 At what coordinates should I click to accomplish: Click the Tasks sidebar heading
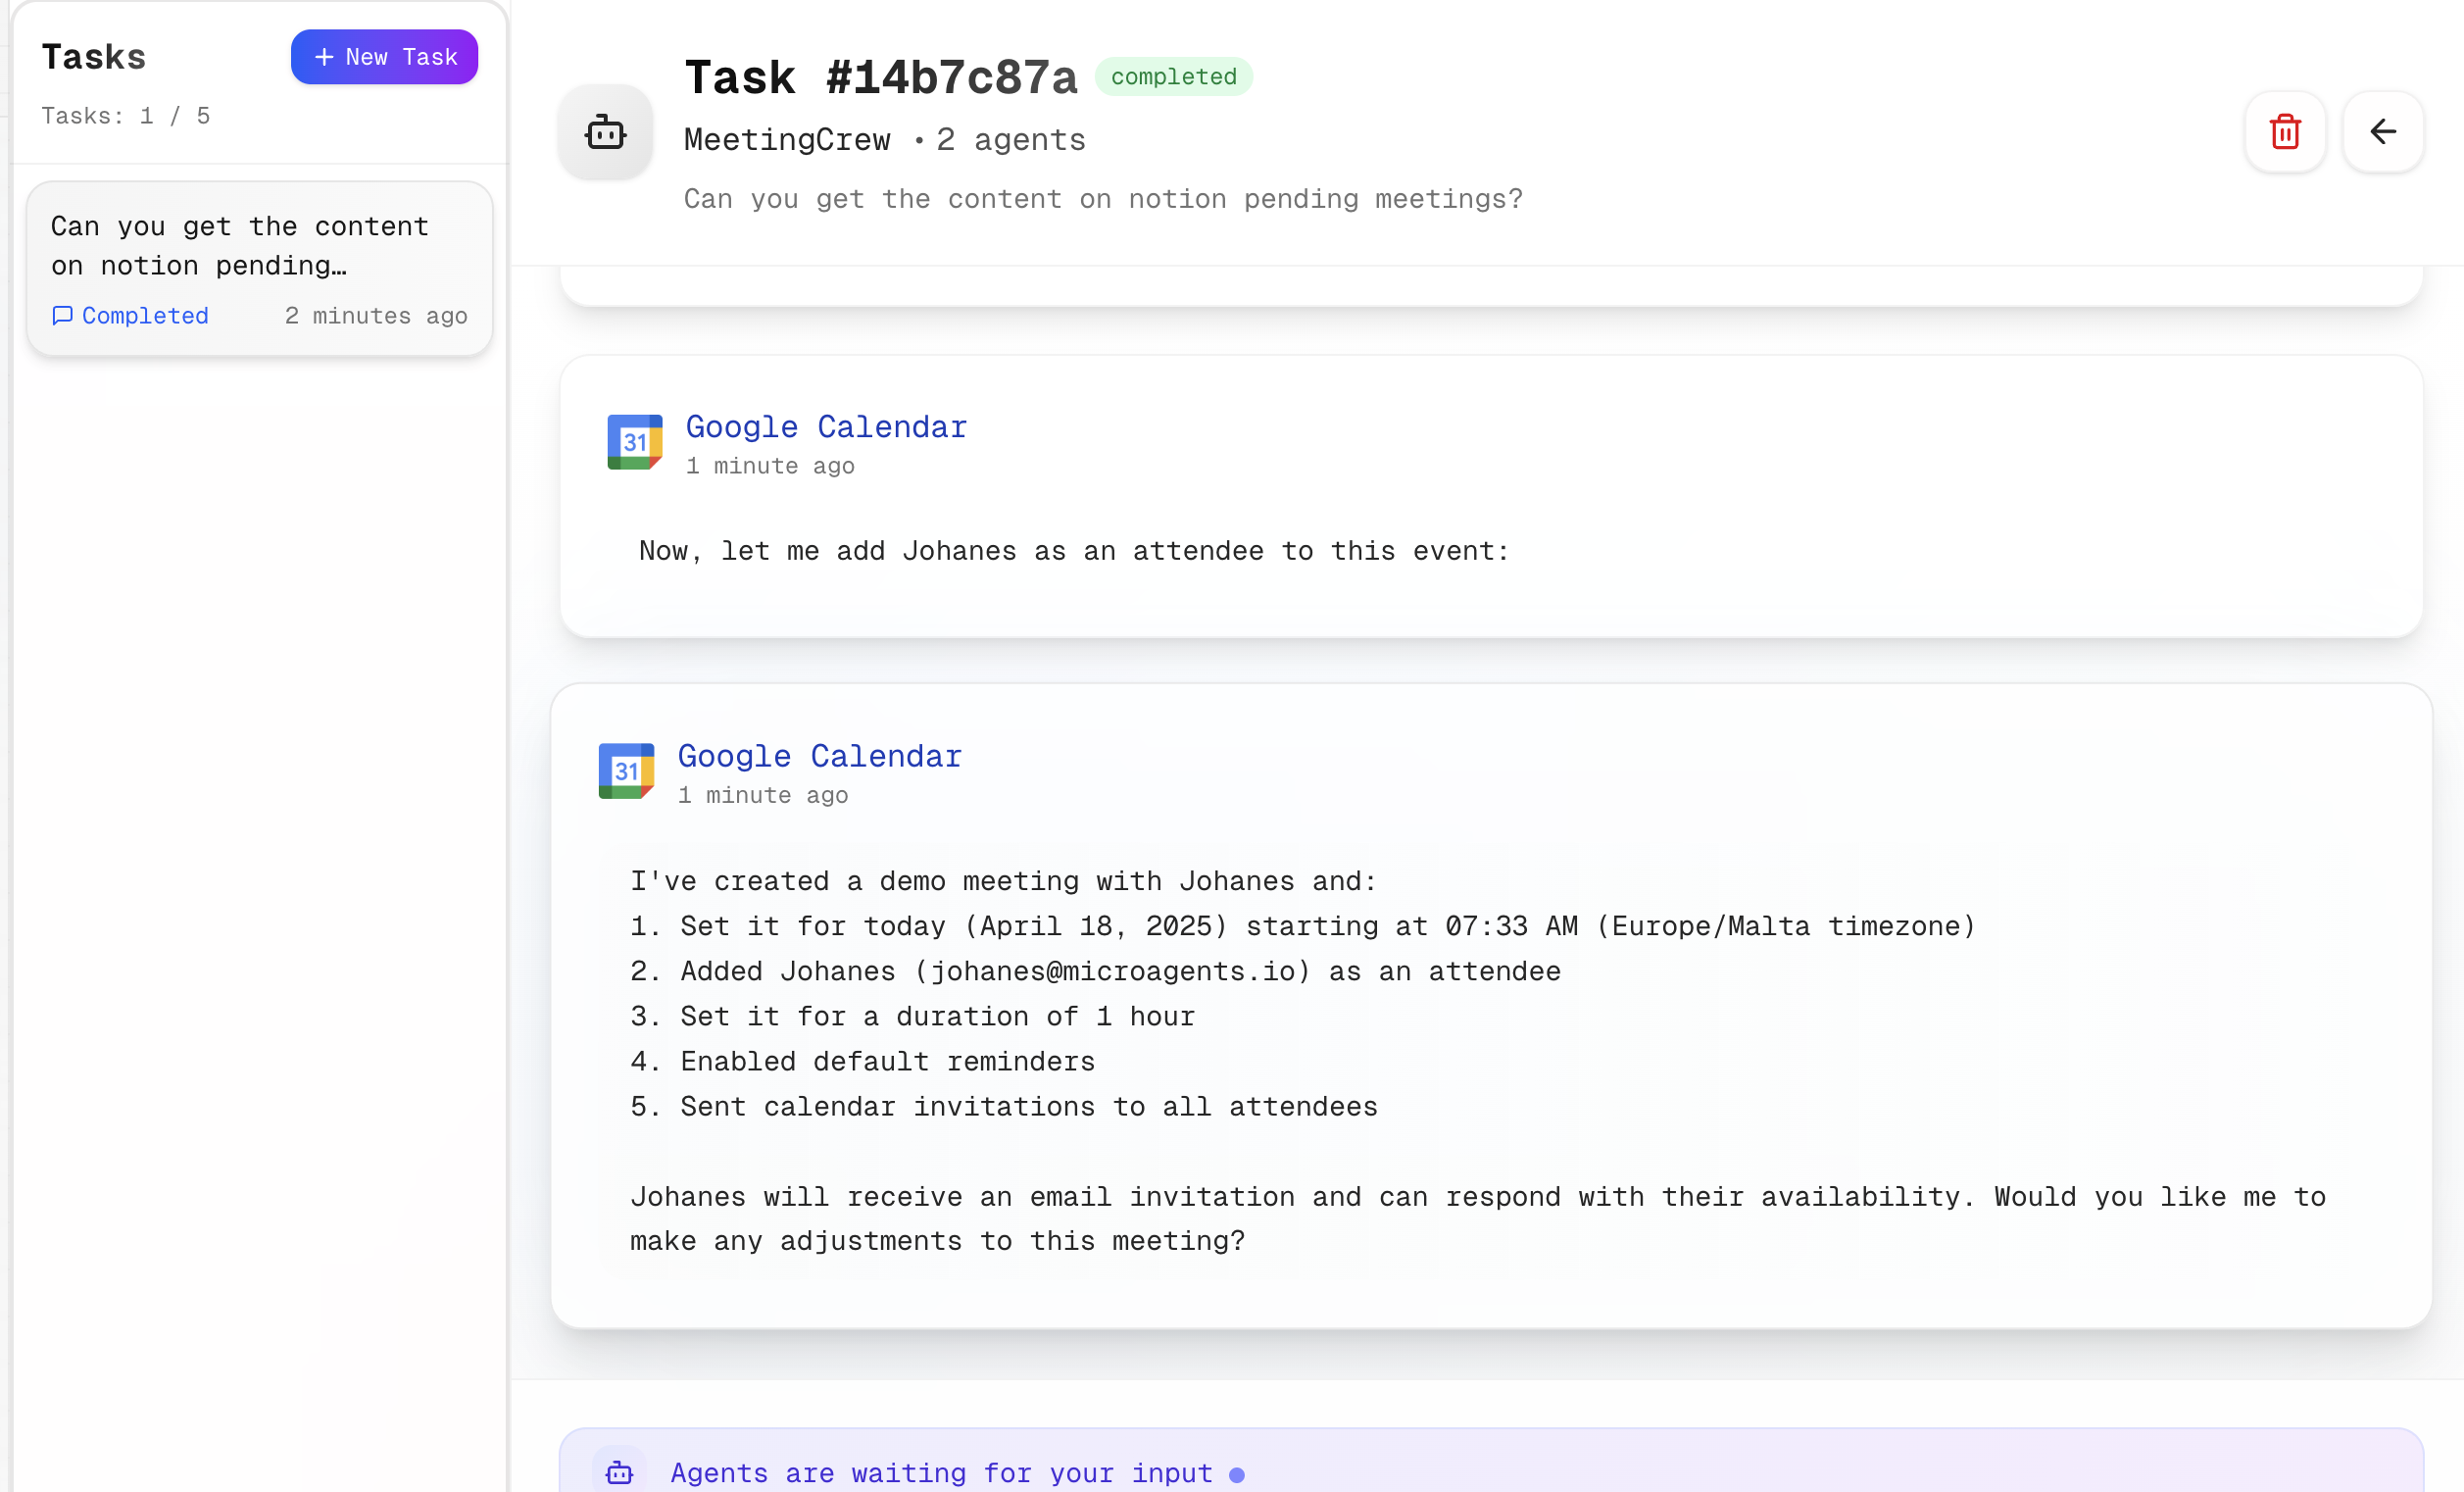tap(94, 57)
